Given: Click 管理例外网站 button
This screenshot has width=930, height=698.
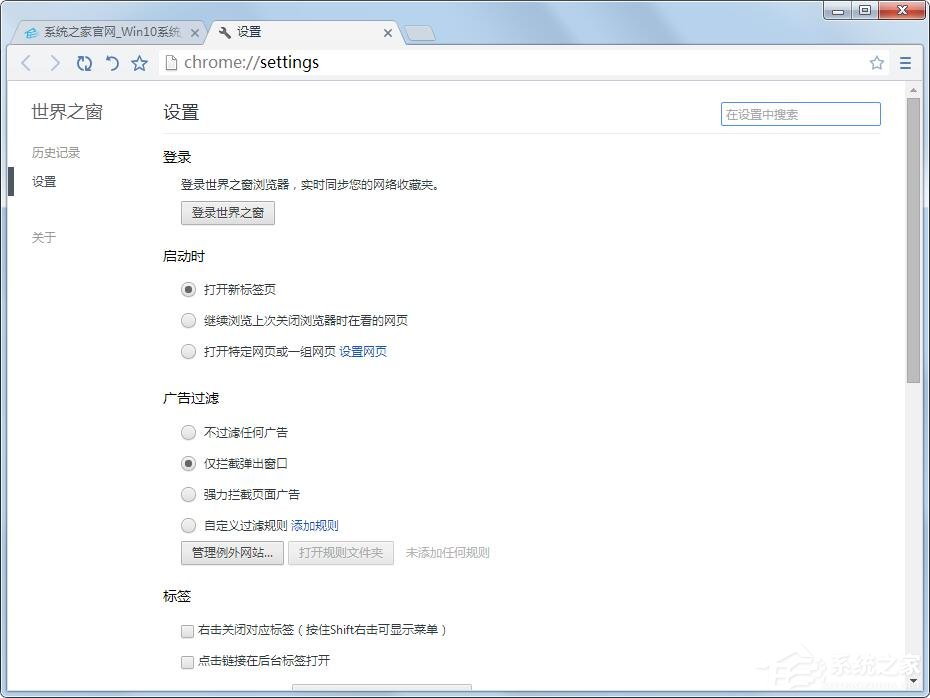Looking at the screenshot, I should pos(231,552).
